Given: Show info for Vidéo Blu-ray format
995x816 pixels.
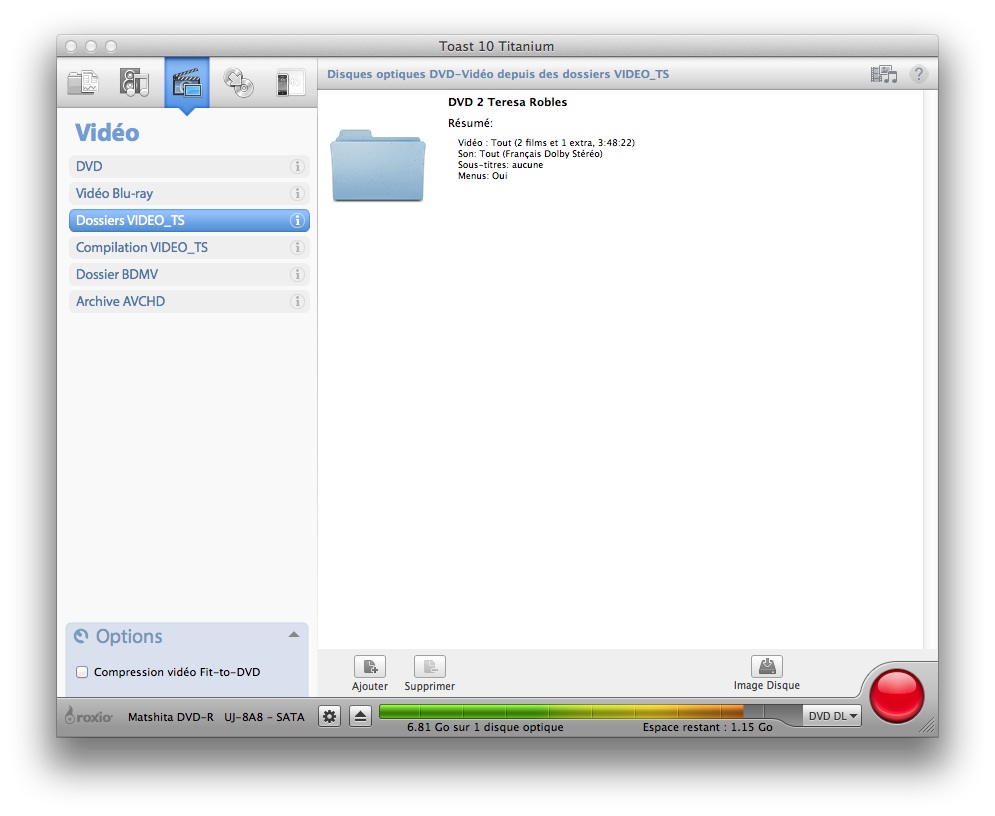Looking at the screenshot, I should click(297, 194).
